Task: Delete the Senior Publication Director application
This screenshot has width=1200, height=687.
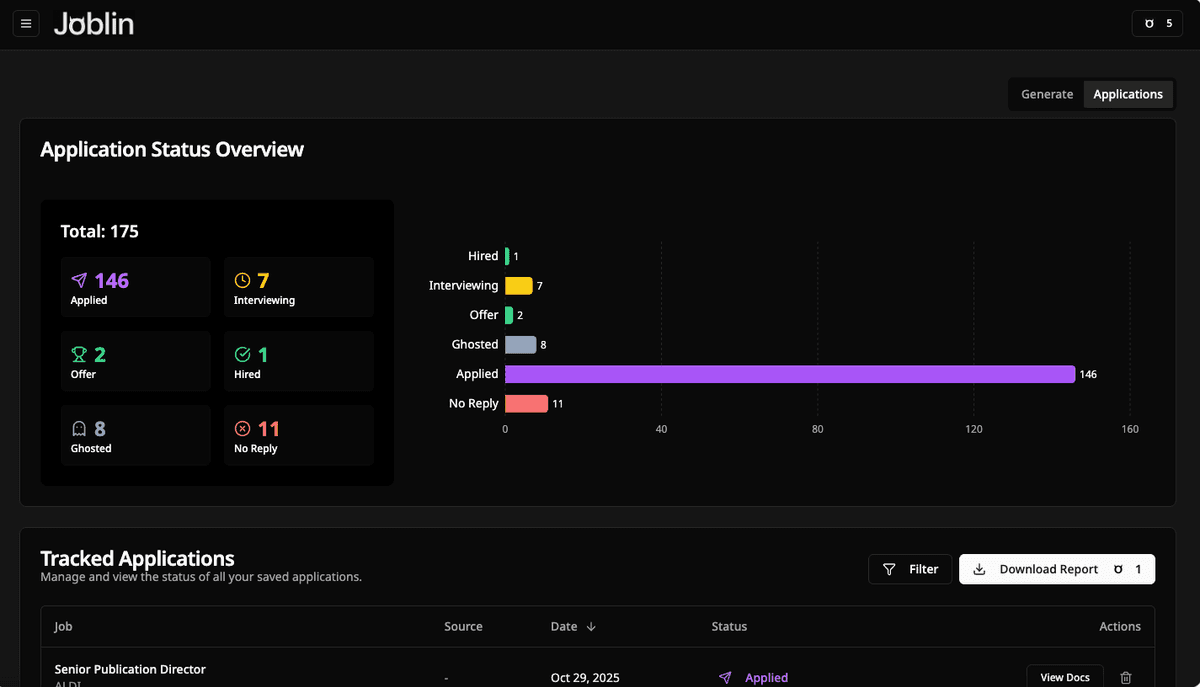Action: [1126, 677]
